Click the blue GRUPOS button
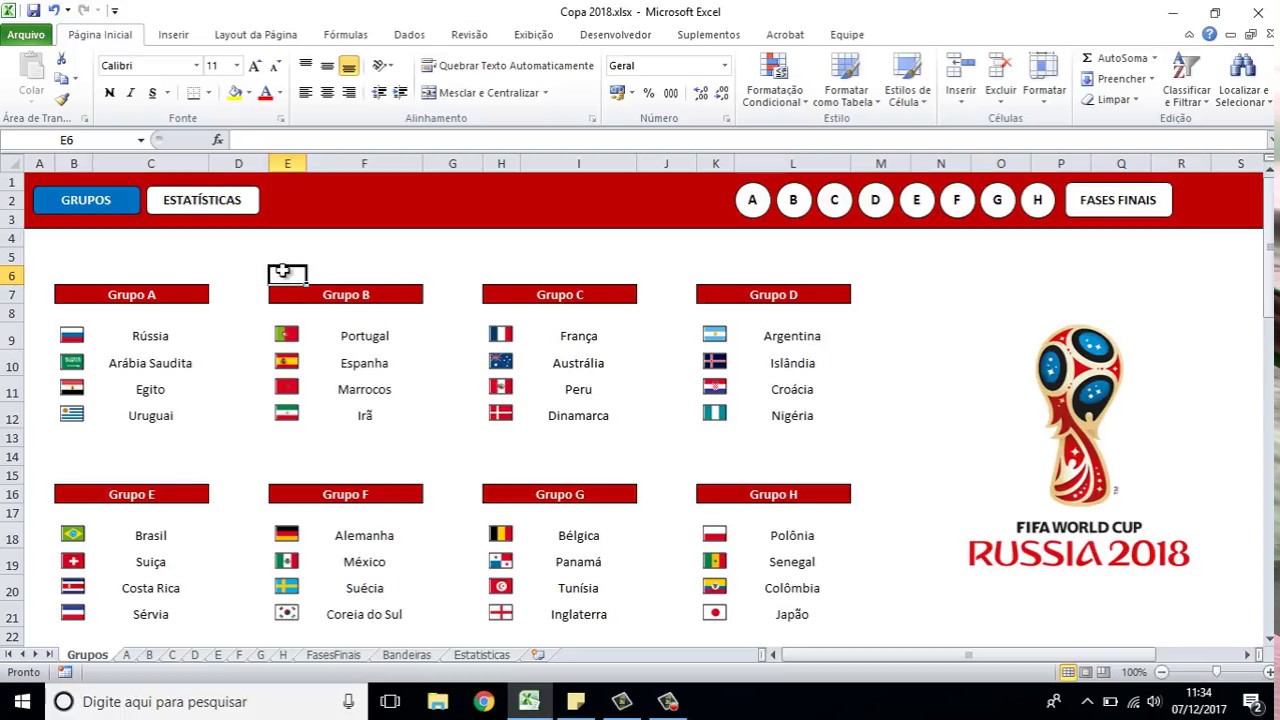The image size is (1280, 720). [86, 200]
